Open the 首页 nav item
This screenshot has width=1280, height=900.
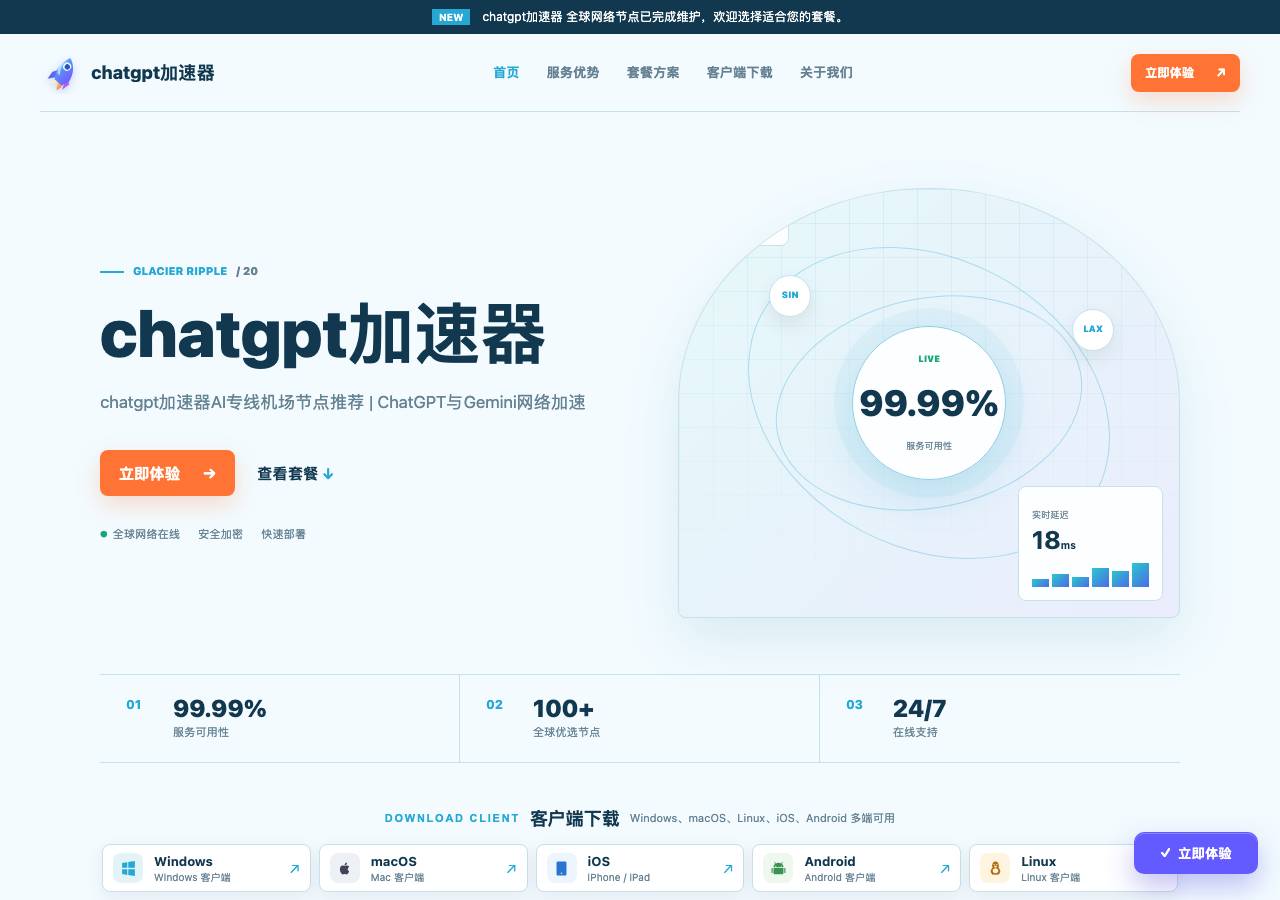pyautogui.click(x=506, y=73)
